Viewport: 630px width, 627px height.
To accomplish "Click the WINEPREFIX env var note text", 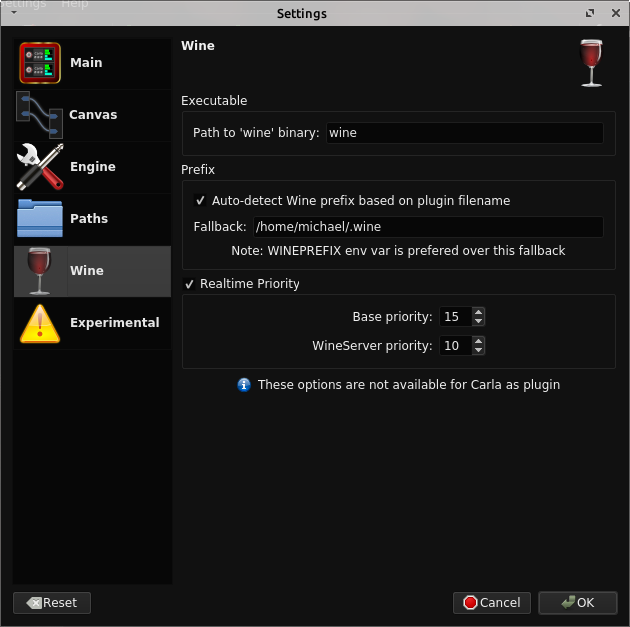I will (x=398, y=251).
